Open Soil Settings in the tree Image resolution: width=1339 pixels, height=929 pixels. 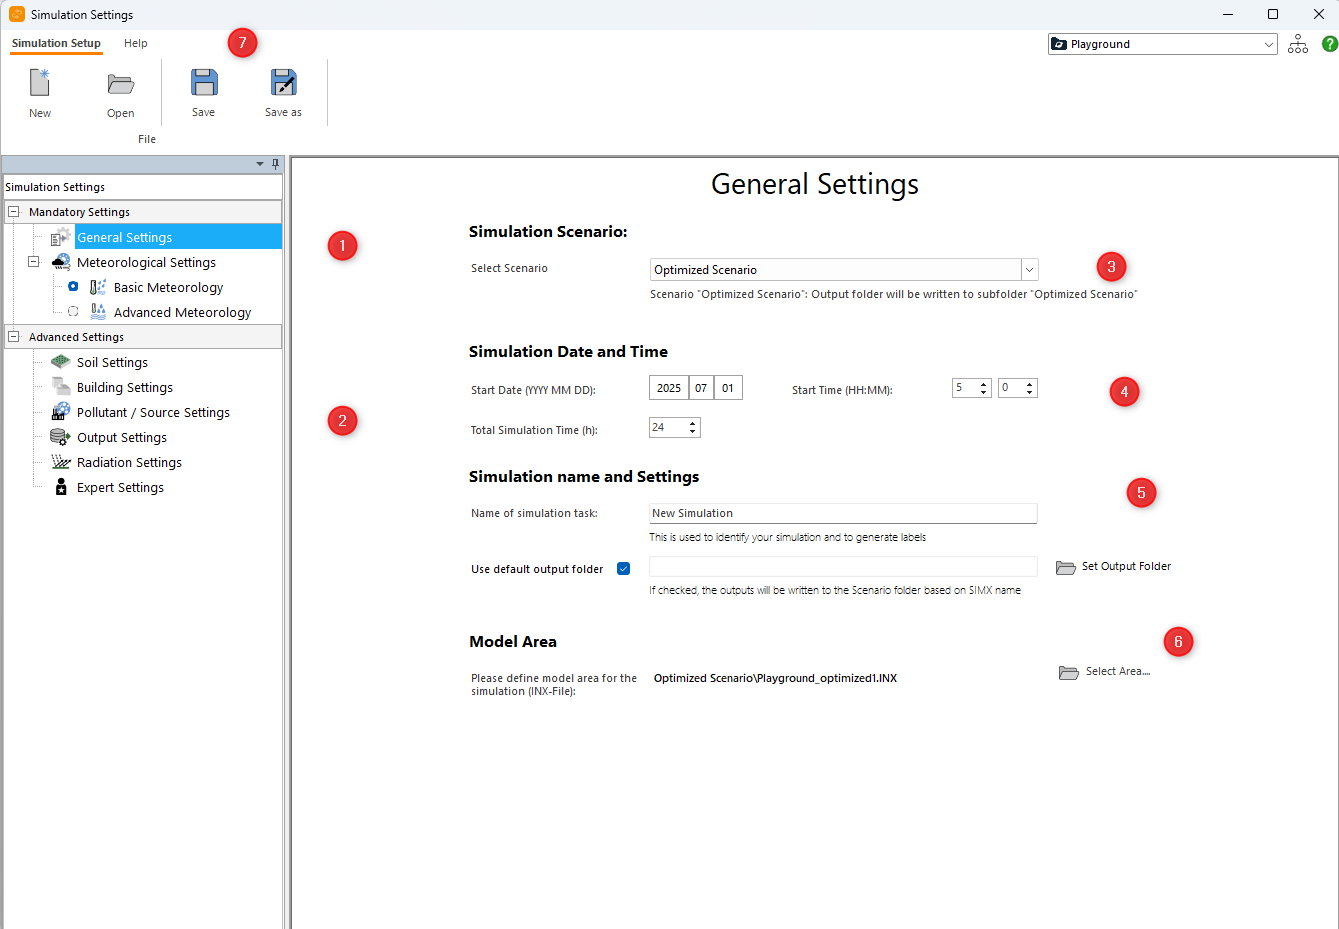[112, 362]
